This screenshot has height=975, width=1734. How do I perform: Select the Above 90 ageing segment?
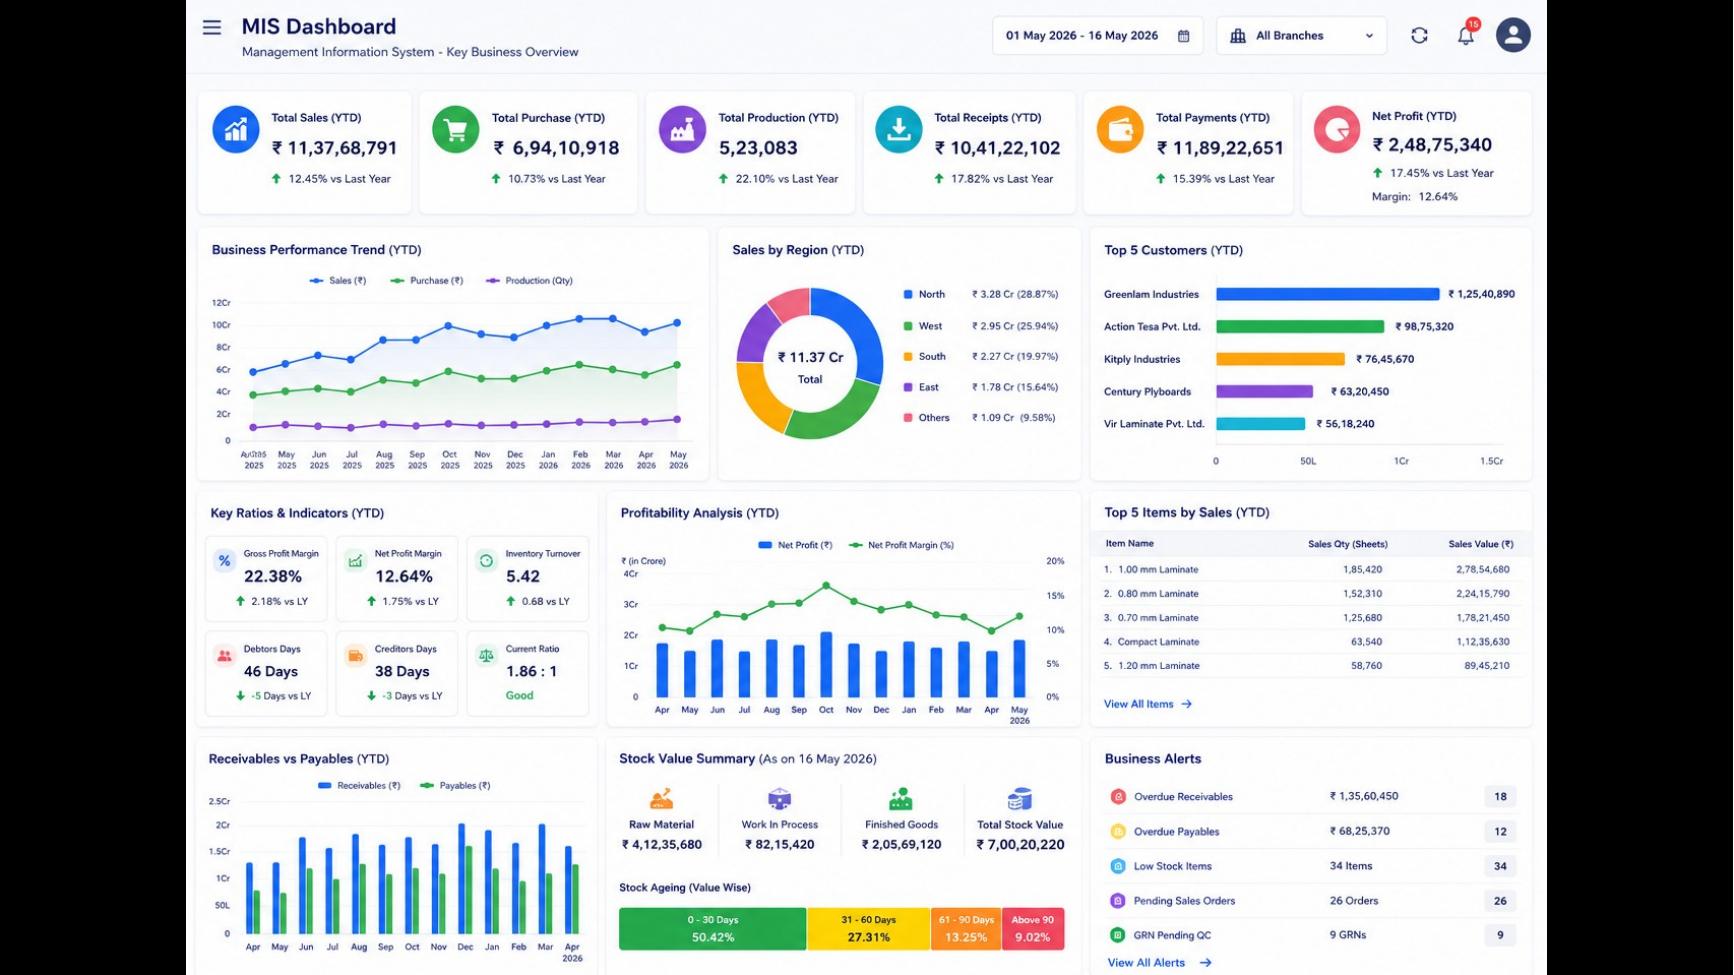(x=1033, y=929)
